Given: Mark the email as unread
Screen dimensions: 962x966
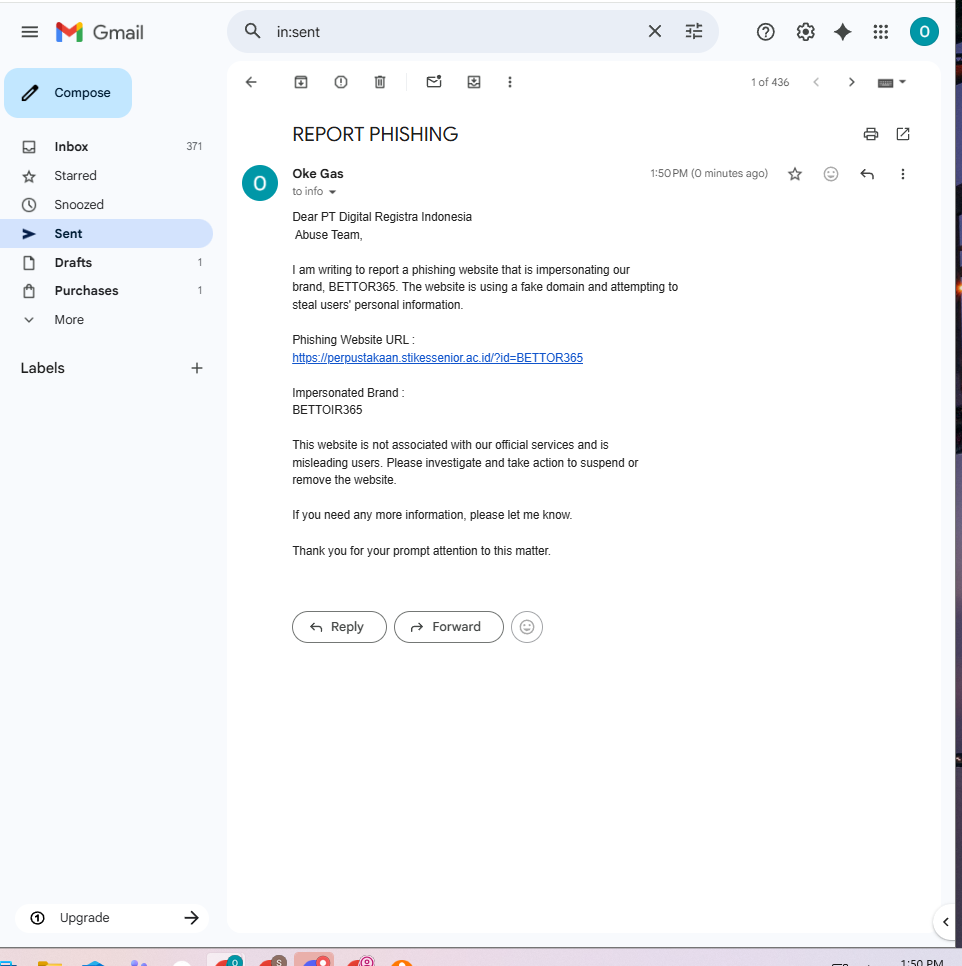Looking at the screenshot, I should 434,81.
